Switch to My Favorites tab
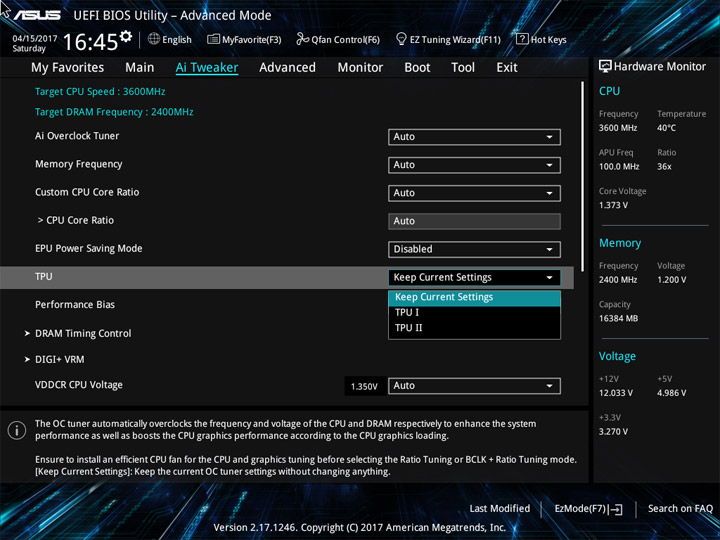This screenshot has width=720, height=540. [68, 68]
